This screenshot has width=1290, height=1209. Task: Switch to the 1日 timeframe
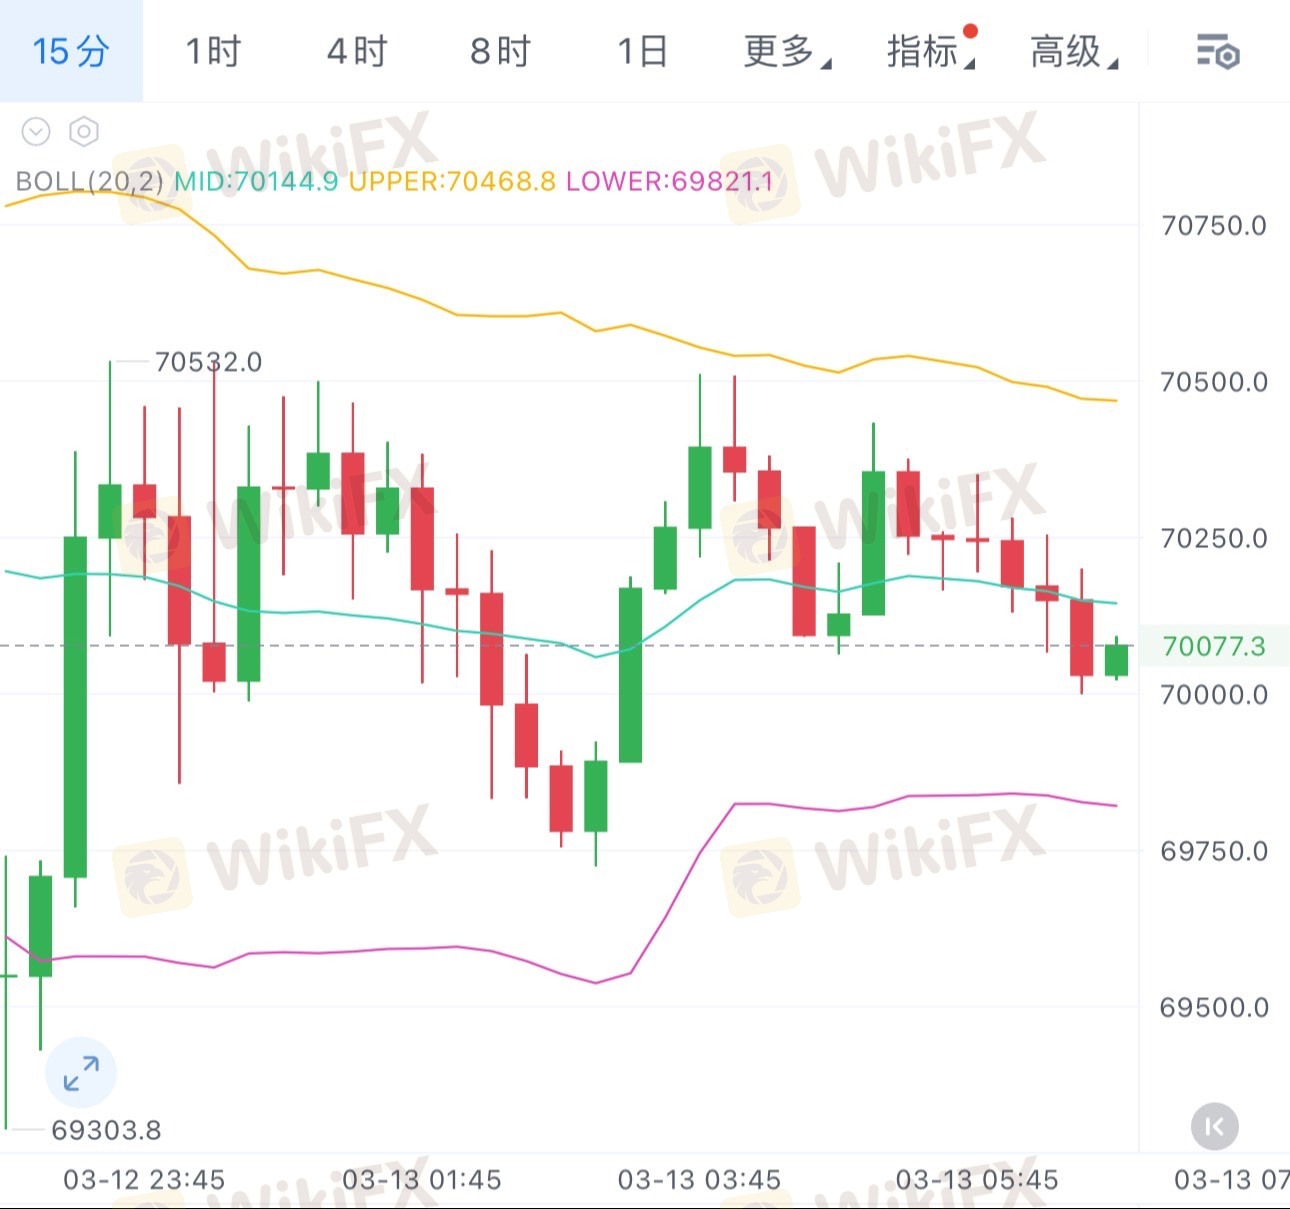point(642,51)
